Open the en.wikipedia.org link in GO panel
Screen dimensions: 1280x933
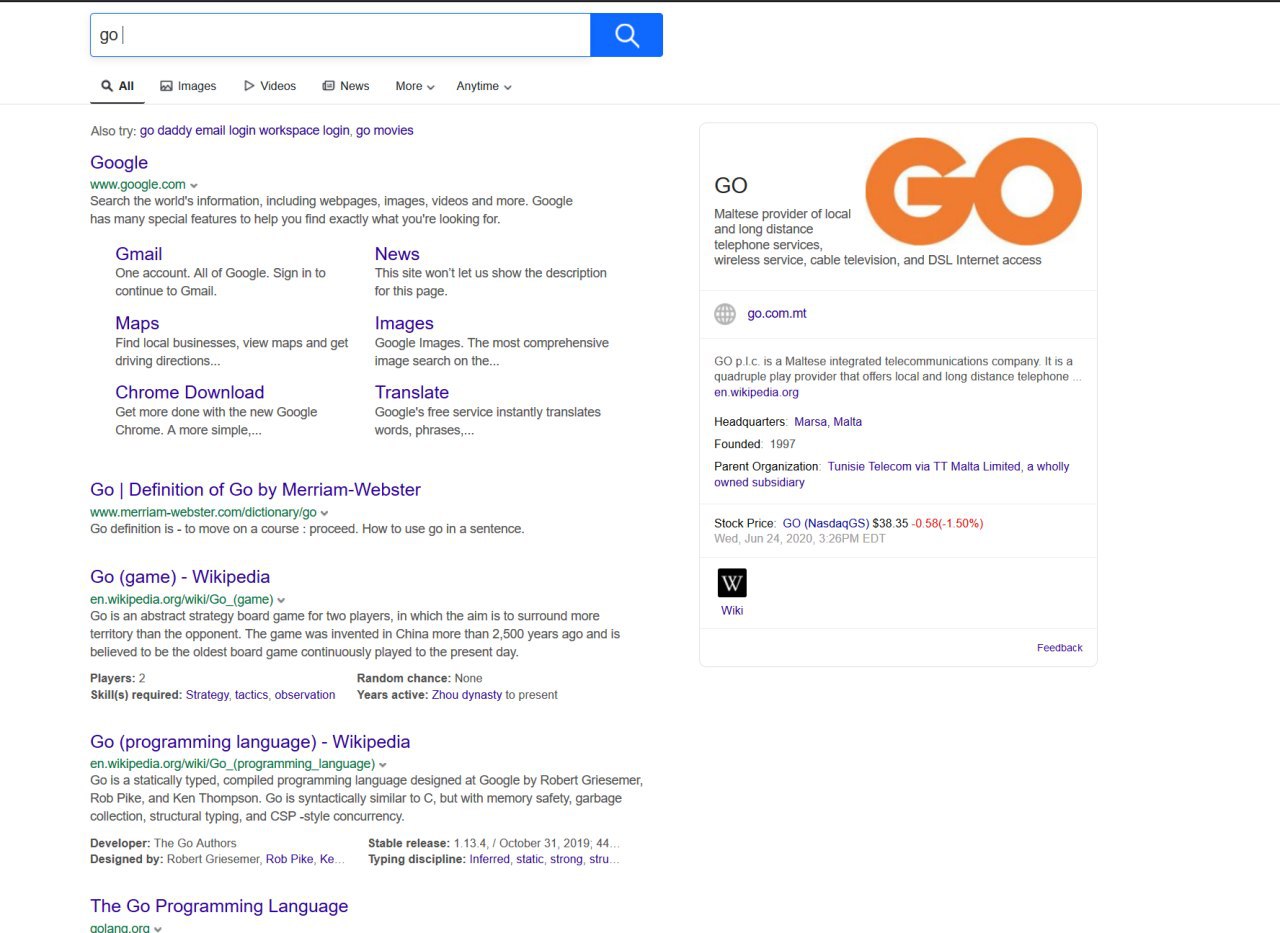[x=756, y=393]
